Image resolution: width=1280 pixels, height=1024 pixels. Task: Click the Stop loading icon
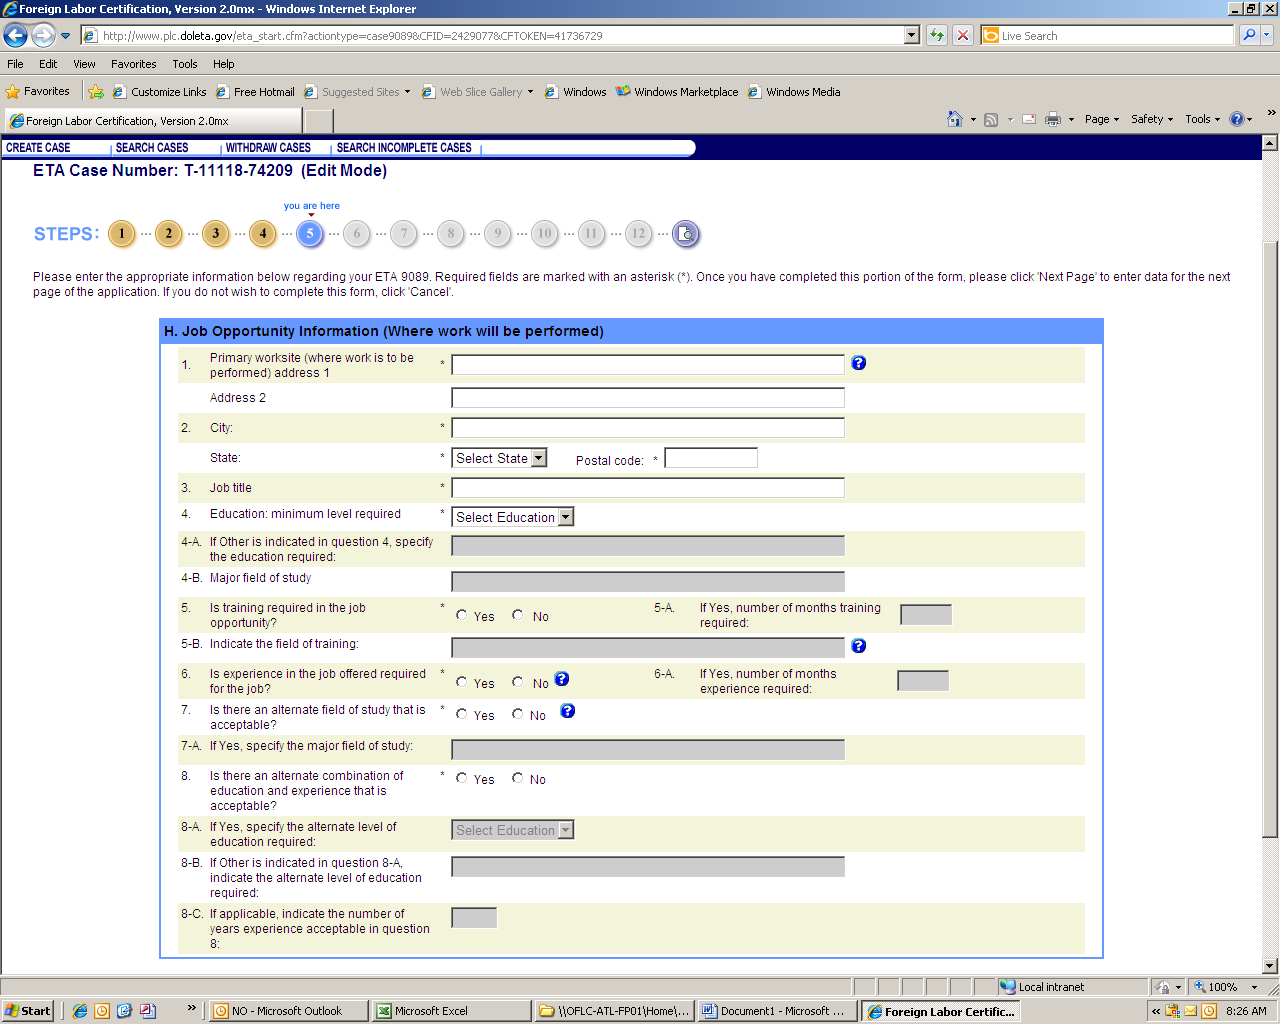(x=962, y=36)
